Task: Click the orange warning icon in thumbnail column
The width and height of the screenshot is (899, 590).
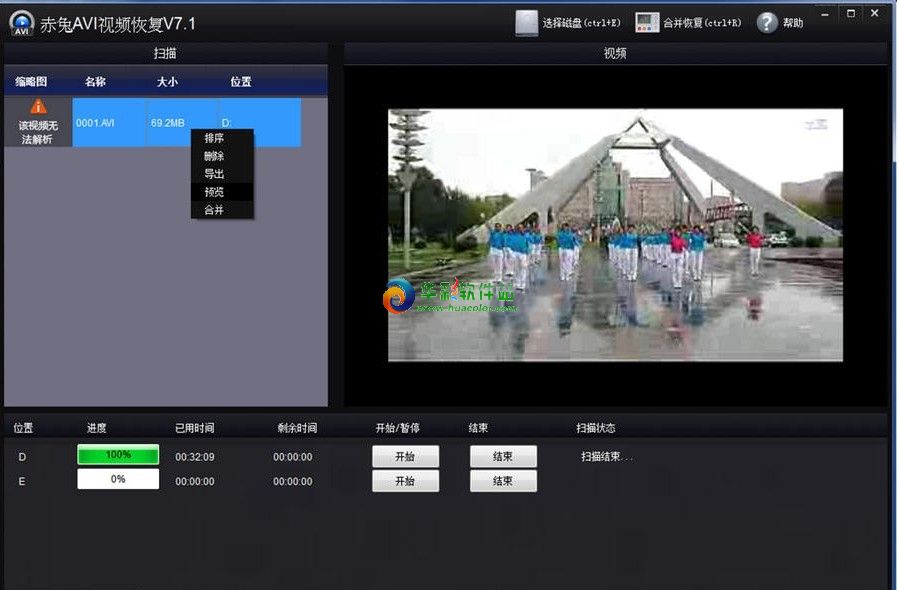Action: pos(38,107)
